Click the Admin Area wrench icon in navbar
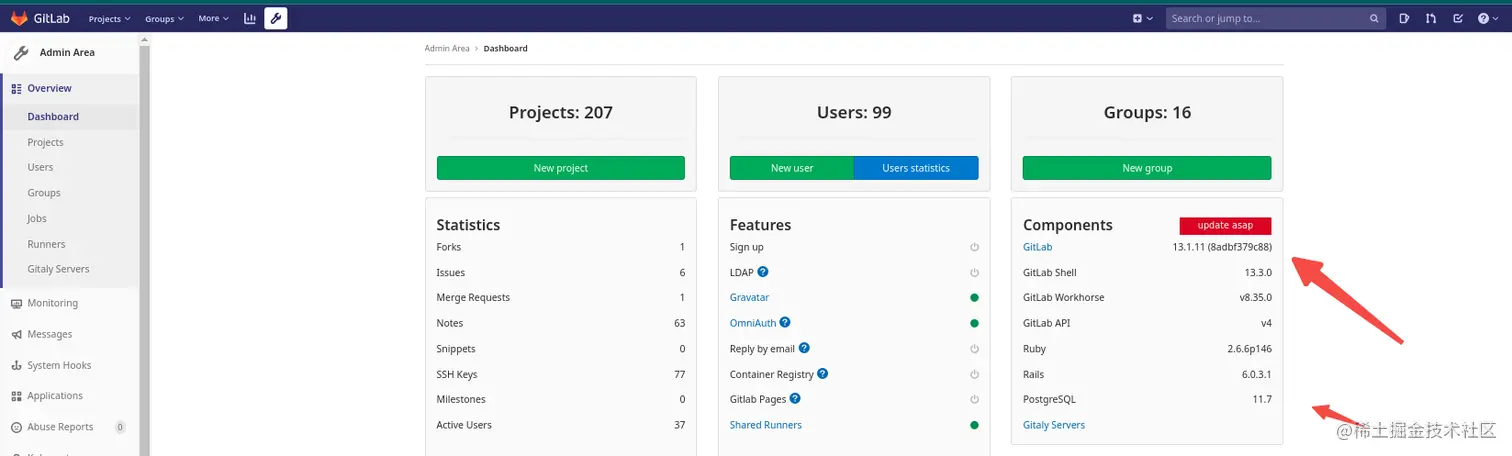This screenshot has height=456, width=1512. (x=276, y=18)
